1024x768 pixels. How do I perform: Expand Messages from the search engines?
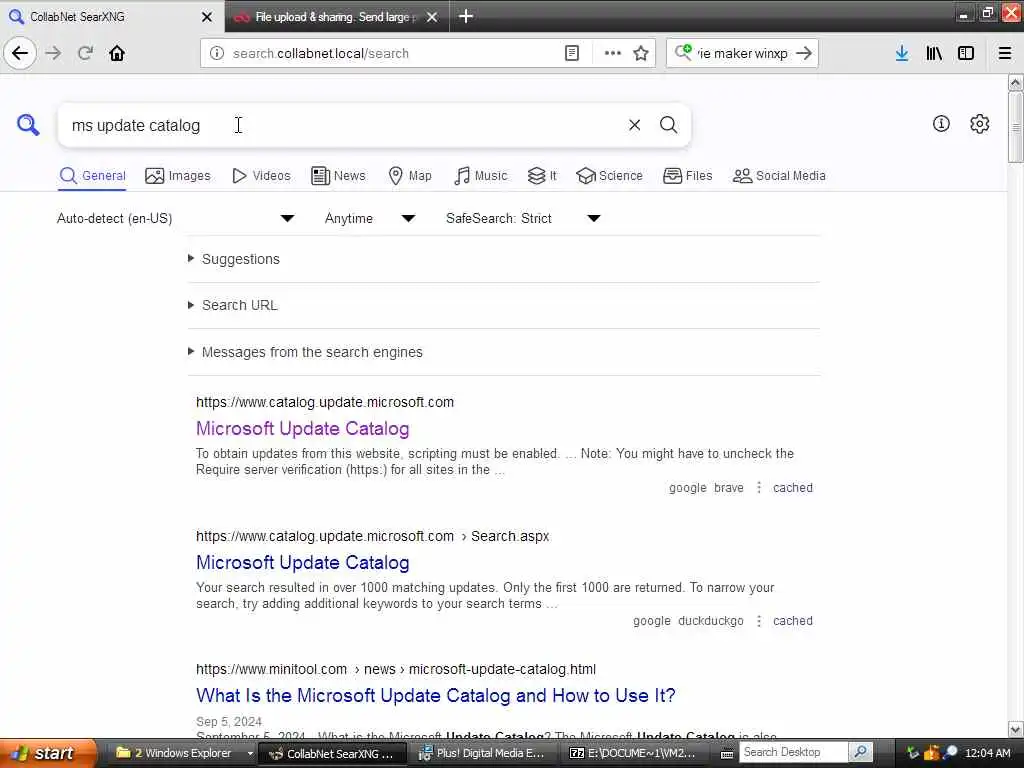pyautogui.click(x=312, y=352)
